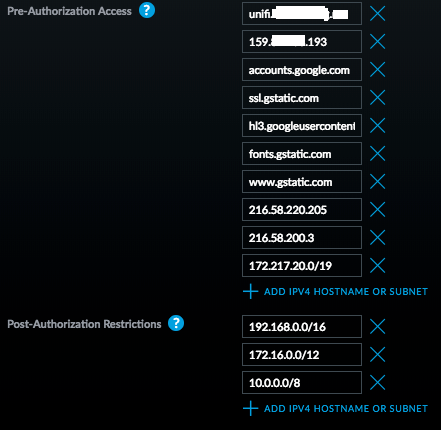Click the 216.58.200.3 field
Viewport: 441px width, 430px height.
pyautogui.click(x=302, y=238)
